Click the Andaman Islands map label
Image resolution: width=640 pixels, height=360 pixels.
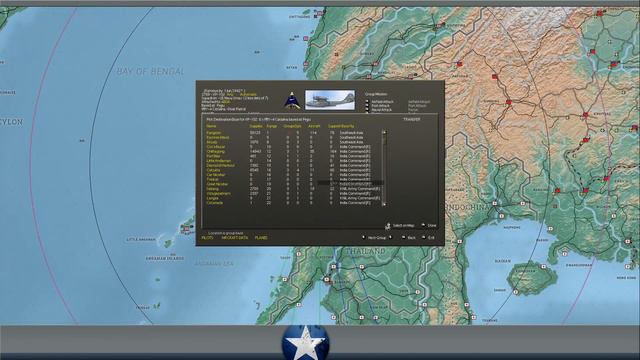pos(165,258)
